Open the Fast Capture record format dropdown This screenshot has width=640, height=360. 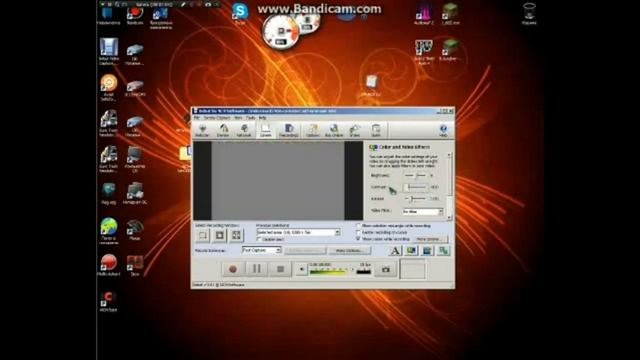(x=262, y=250)
